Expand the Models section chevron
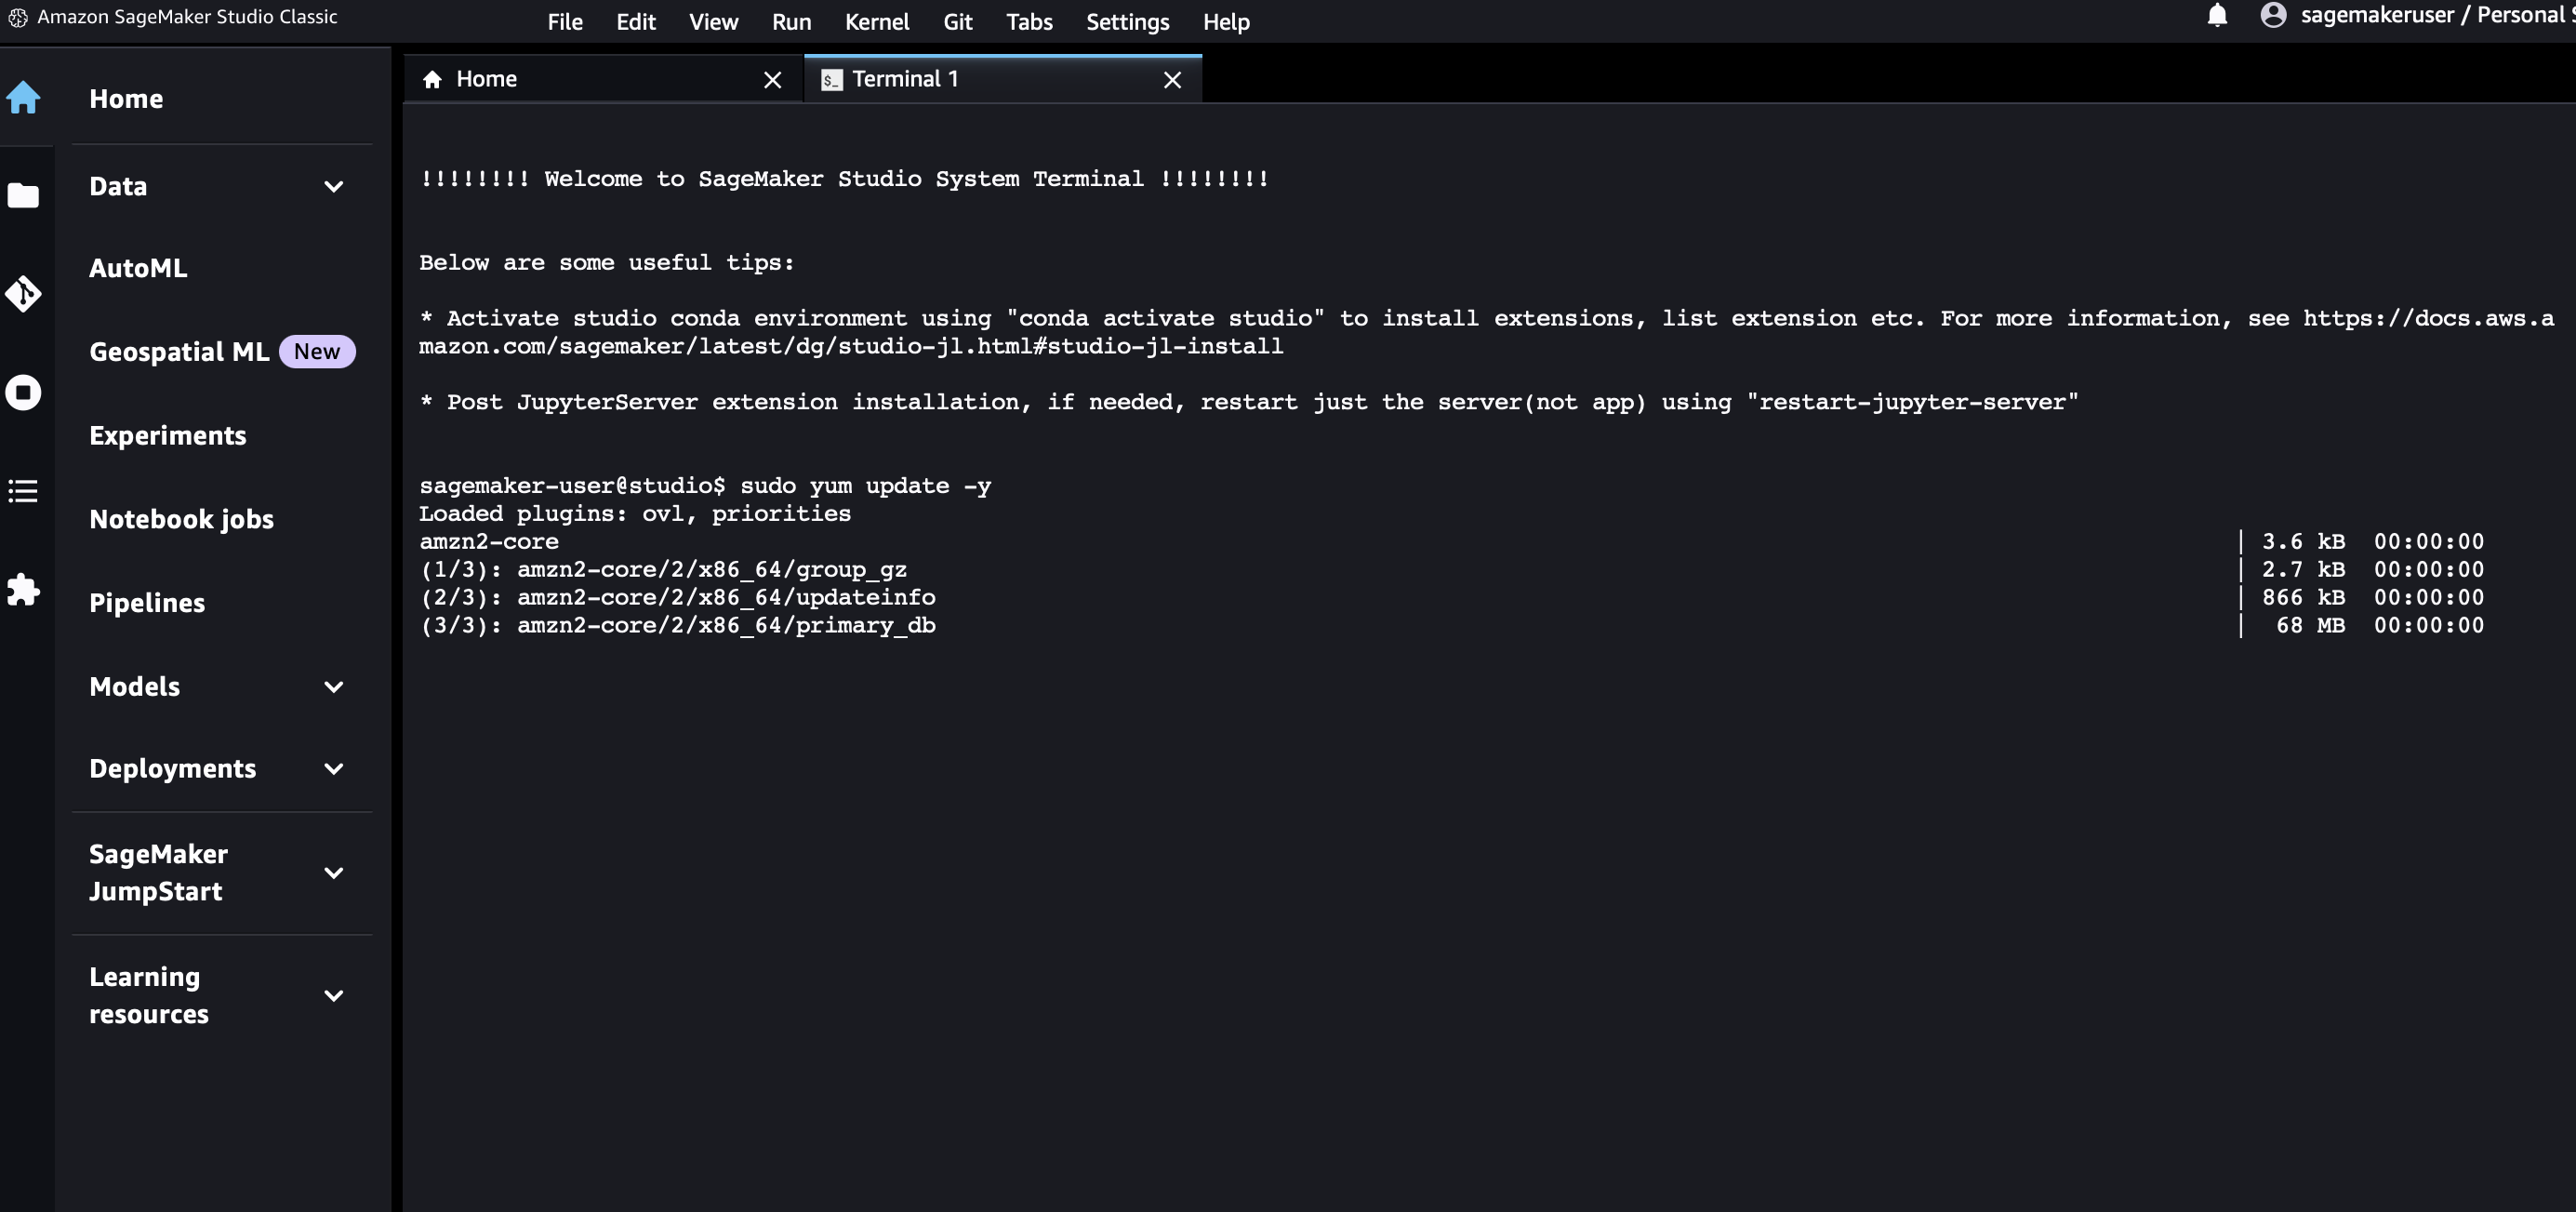This screenshot has height=1212, width=2576. pos(334,687)
